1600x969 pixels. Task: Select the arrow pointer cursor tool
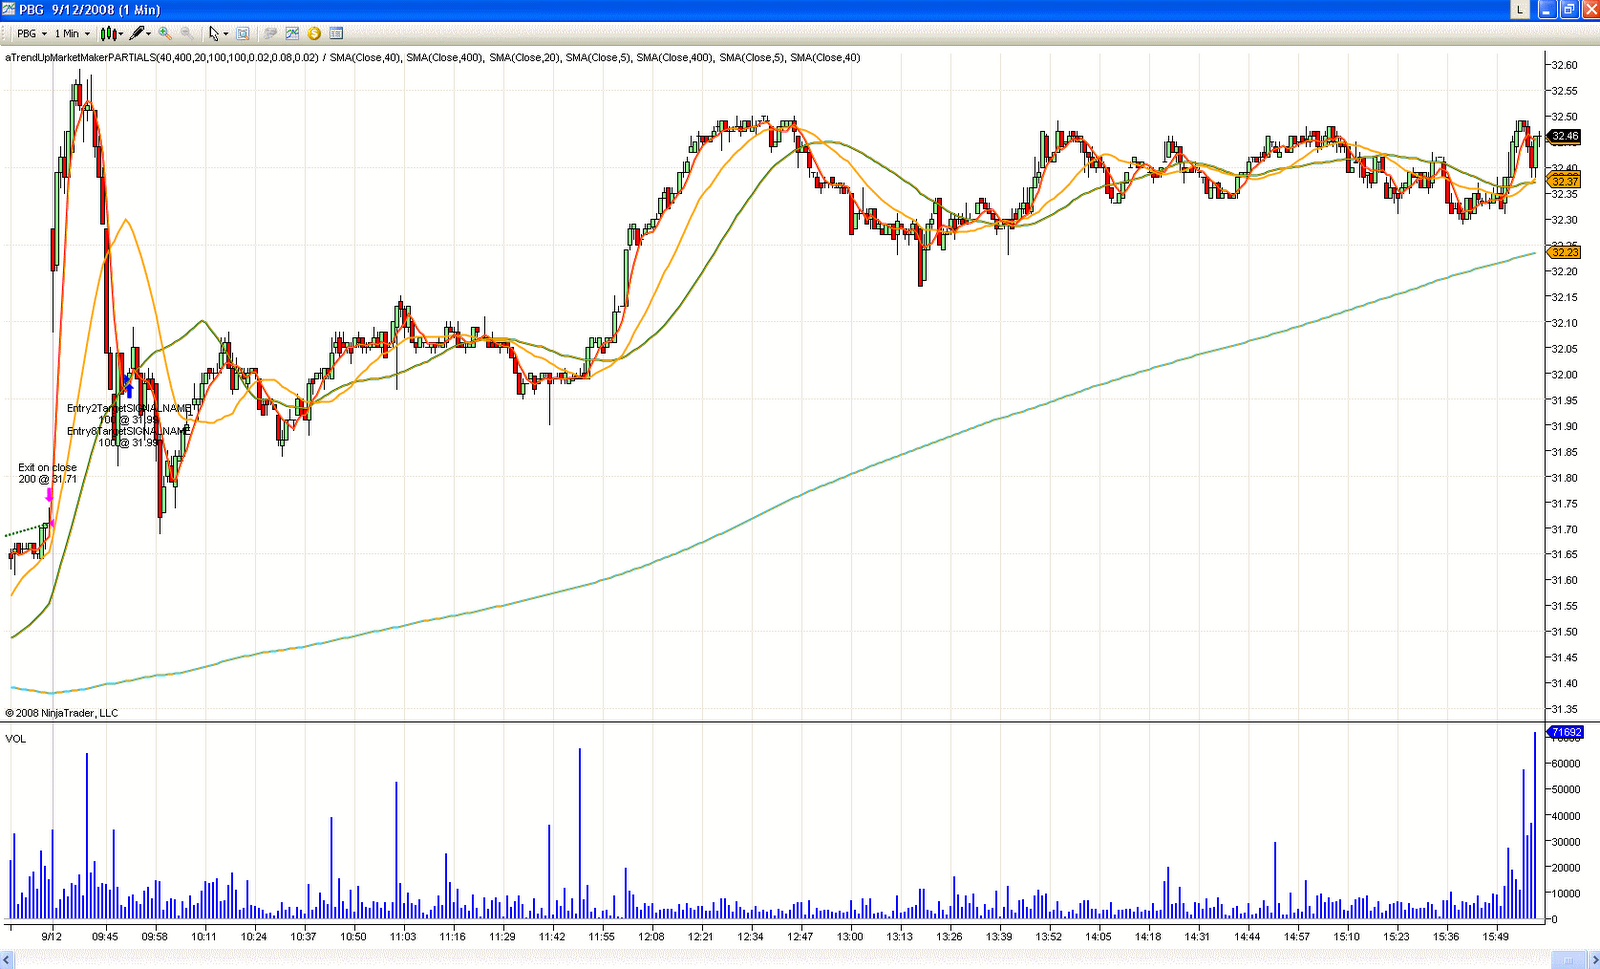(214, 33)
